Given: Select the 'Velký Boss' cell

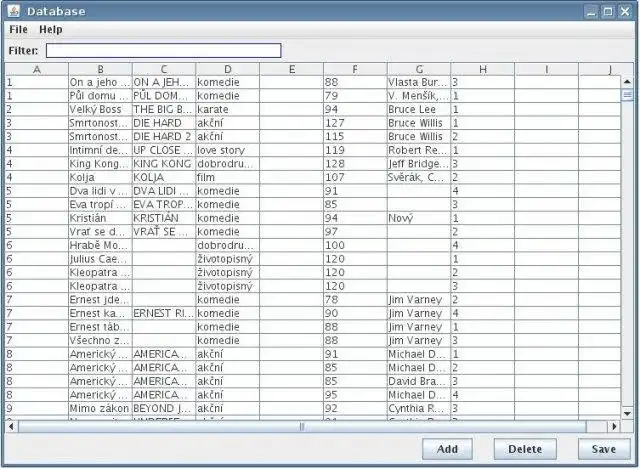Looking at the screenshot, I should [x=100, y=109].
